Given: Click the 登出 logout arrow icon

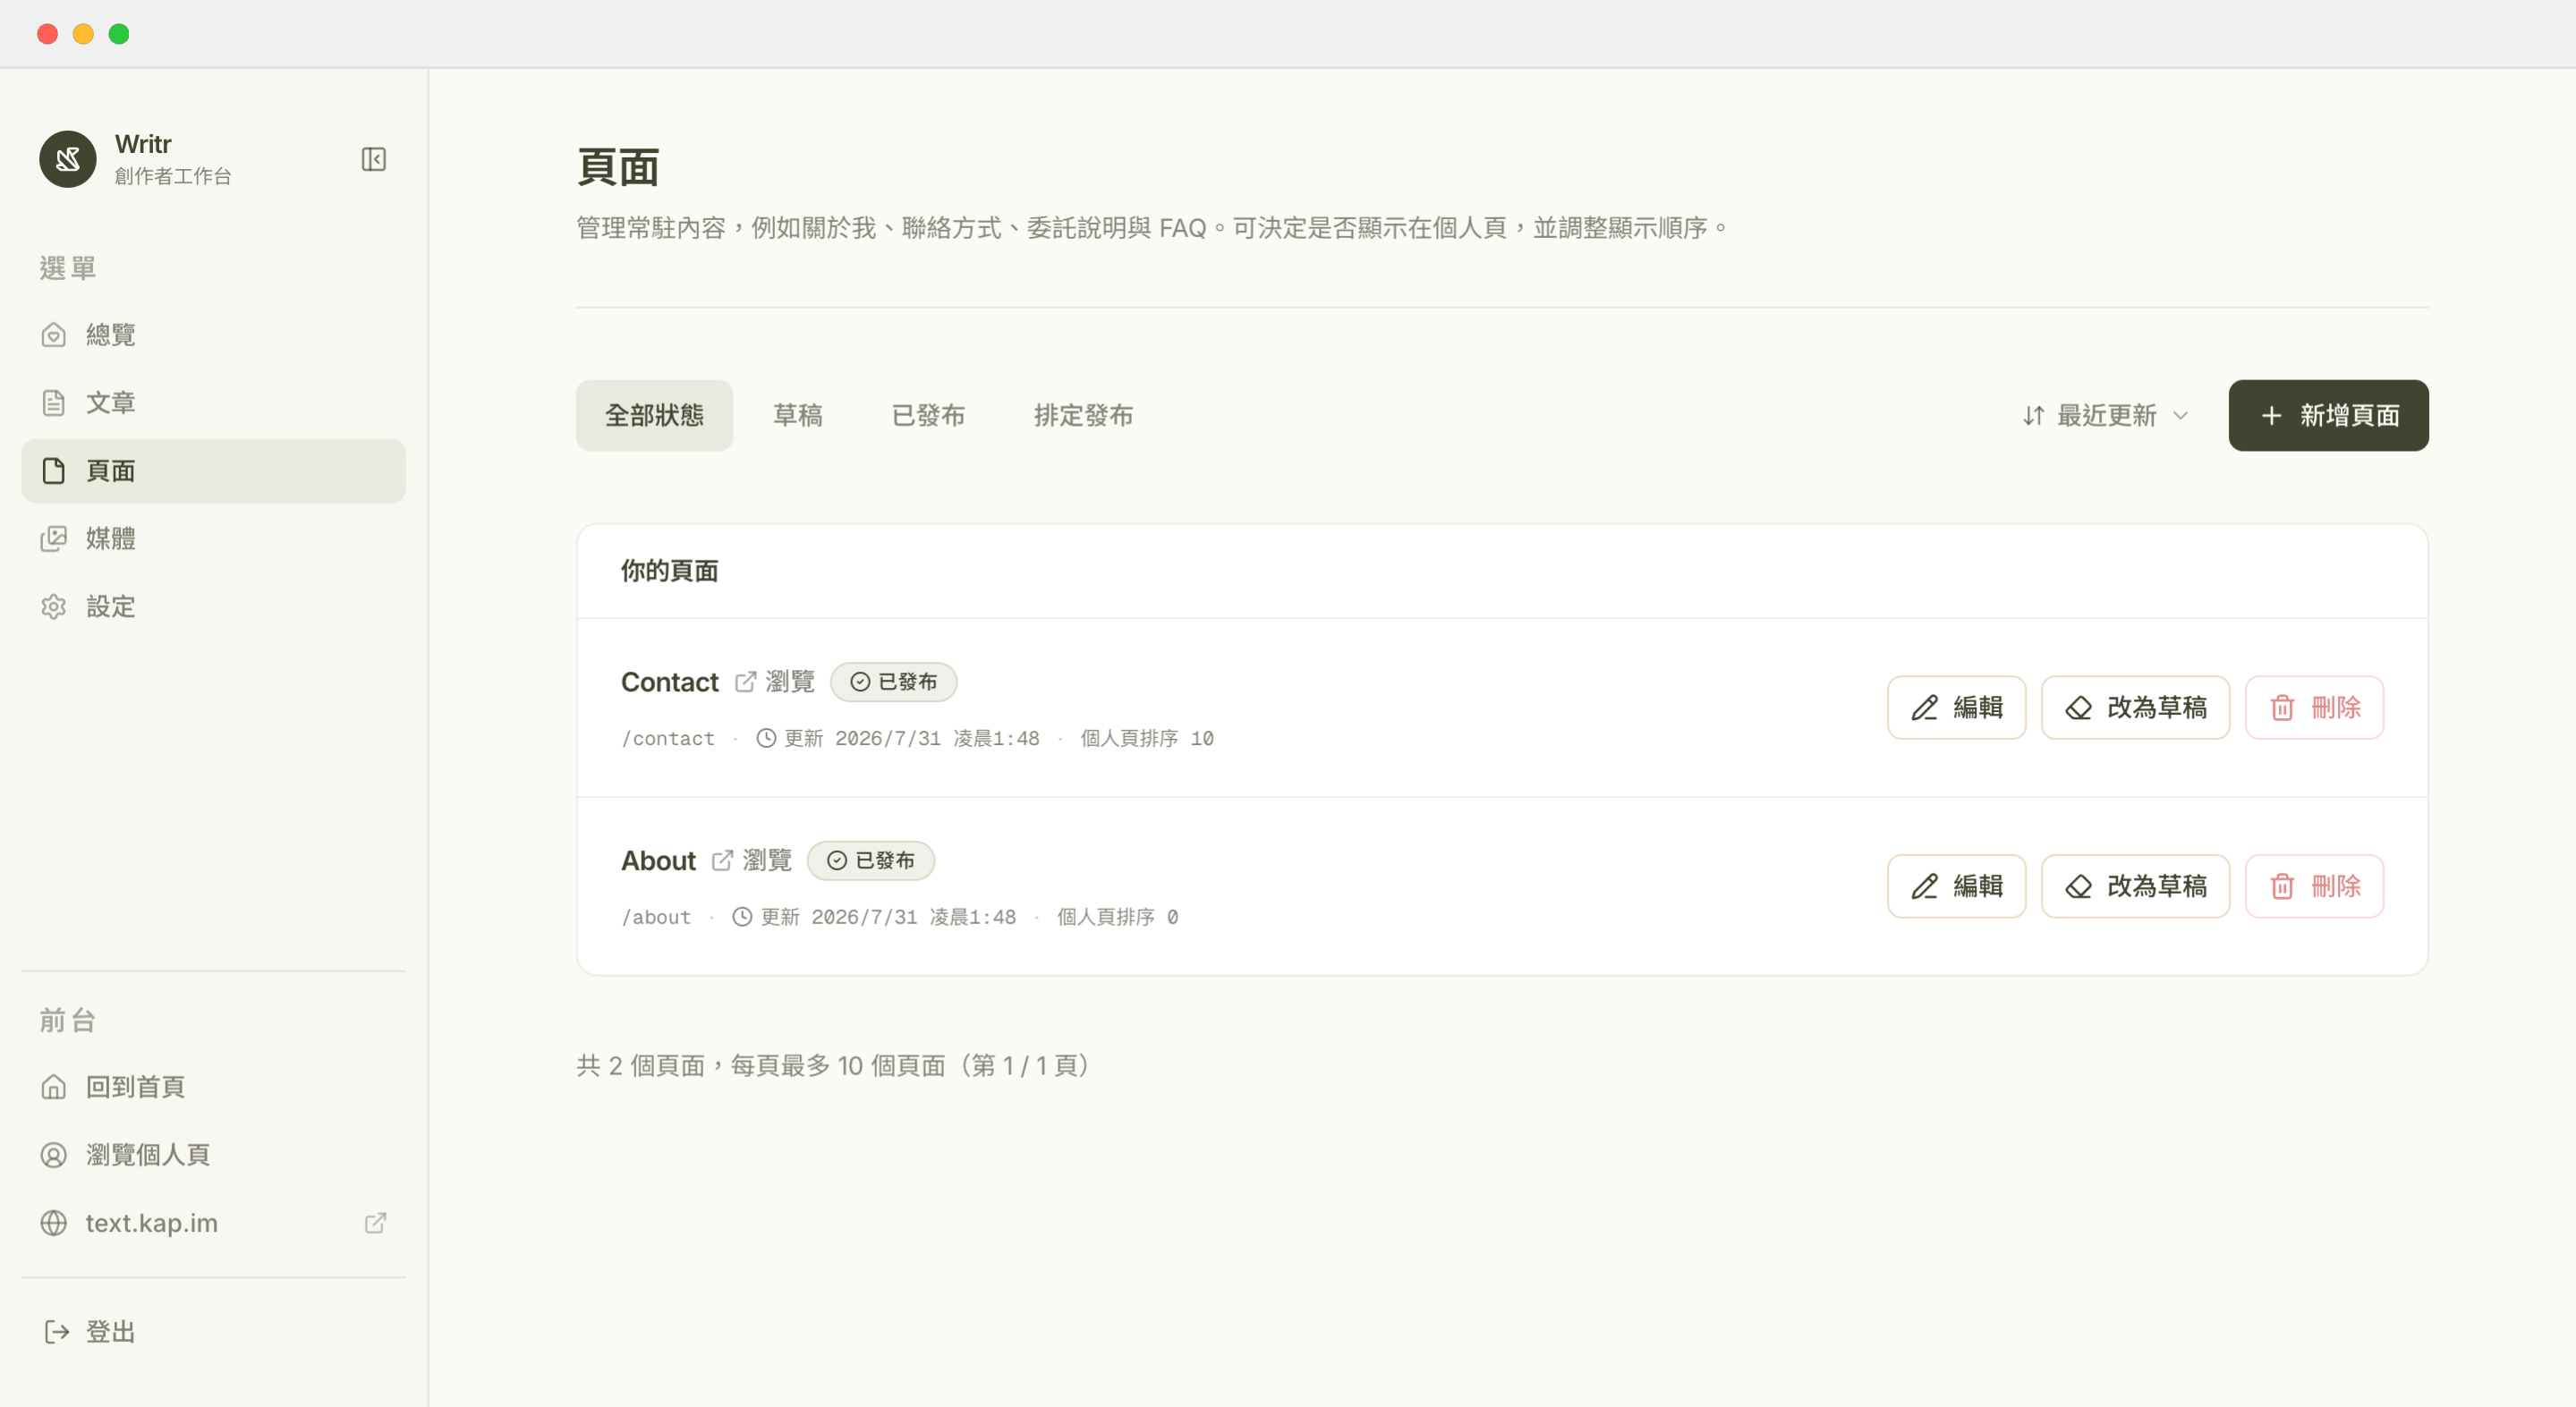Looking at the screenshot, I should 56,1331.
